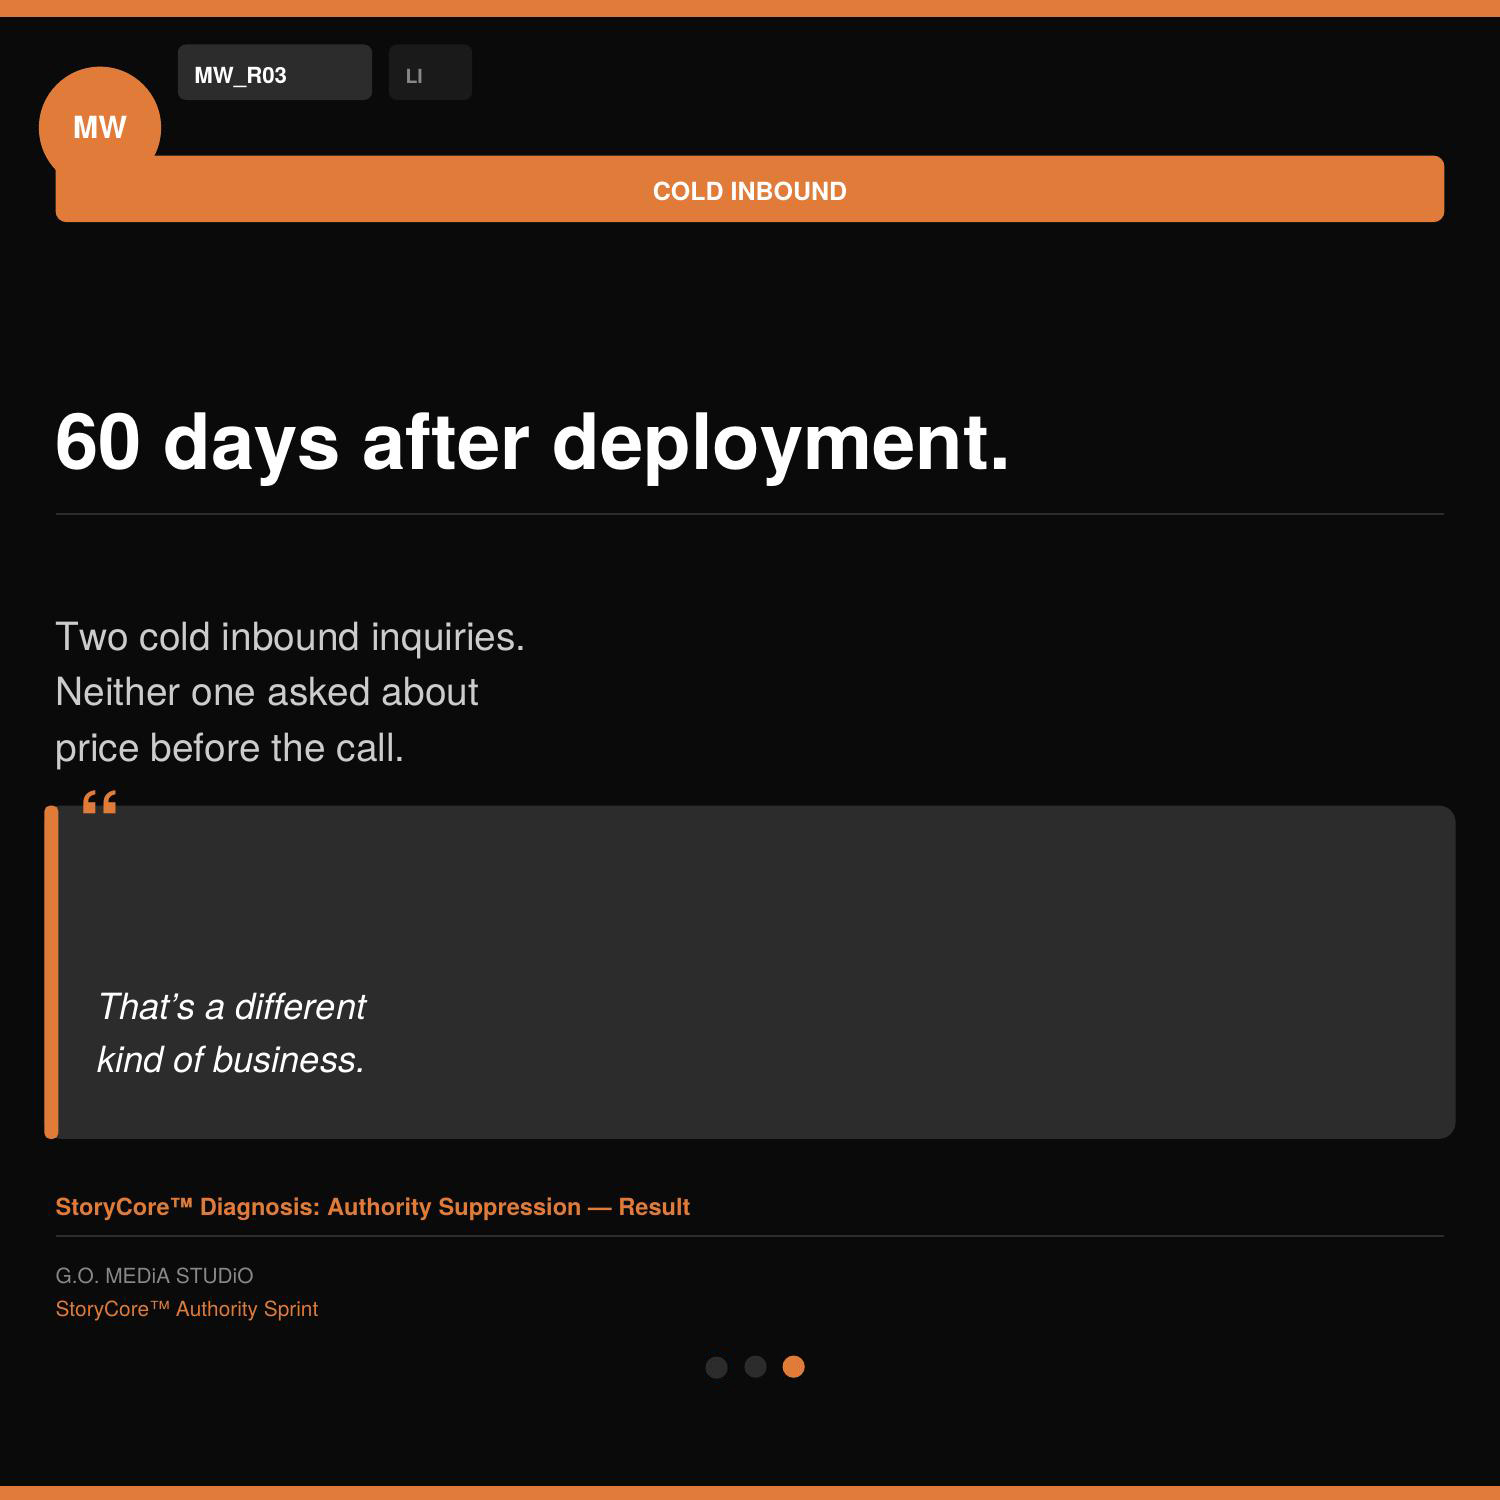1500x1500 pixels.
Task: Click the orange strip at the top edge
Action: 750,8
